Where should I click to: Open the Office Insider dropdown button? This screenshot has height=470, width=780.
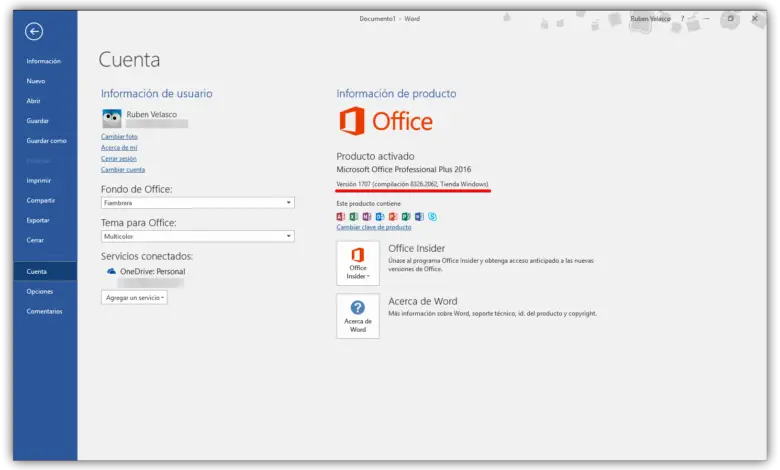(x=358, y=263)
